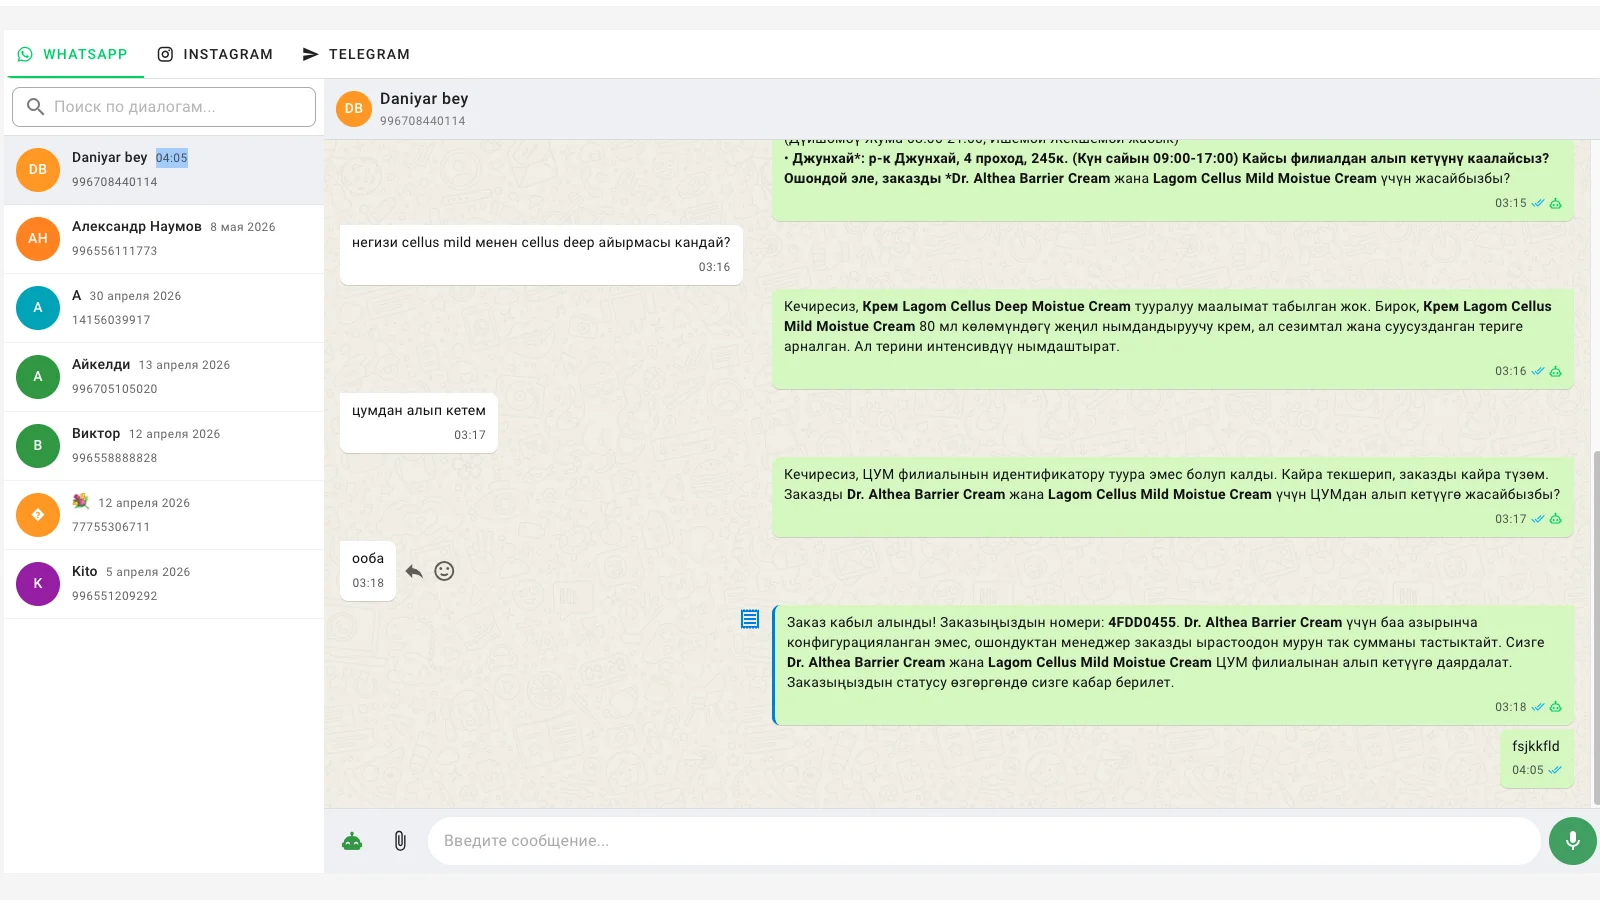Click read checkmarks on 'fsjkkfld' message

[1555, 770]
